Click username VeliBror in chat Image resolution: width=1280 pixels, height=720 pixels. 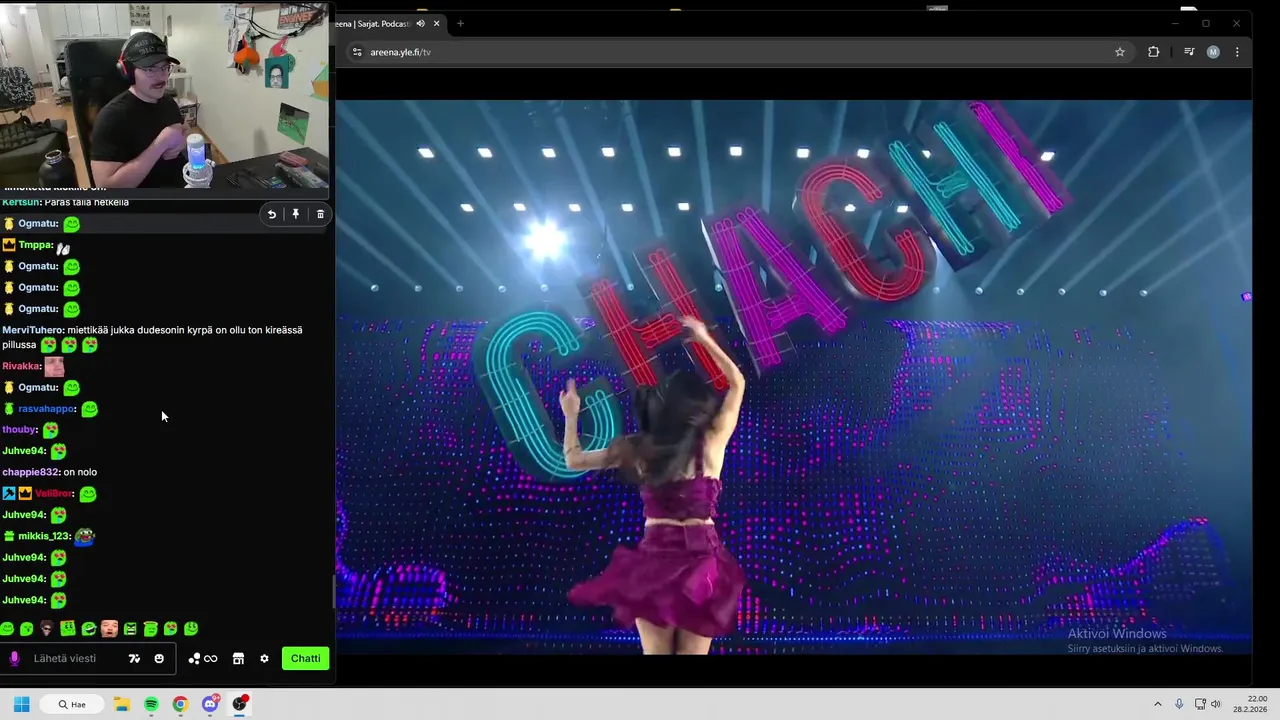53,494
